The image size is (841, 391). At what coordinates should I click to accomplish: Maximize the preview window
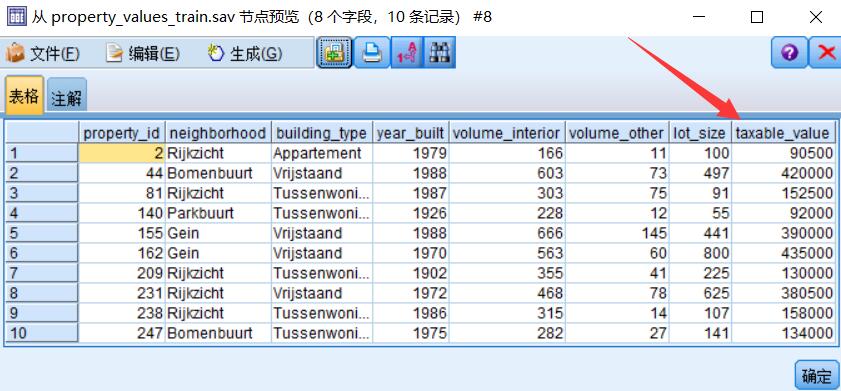(757, 17)
